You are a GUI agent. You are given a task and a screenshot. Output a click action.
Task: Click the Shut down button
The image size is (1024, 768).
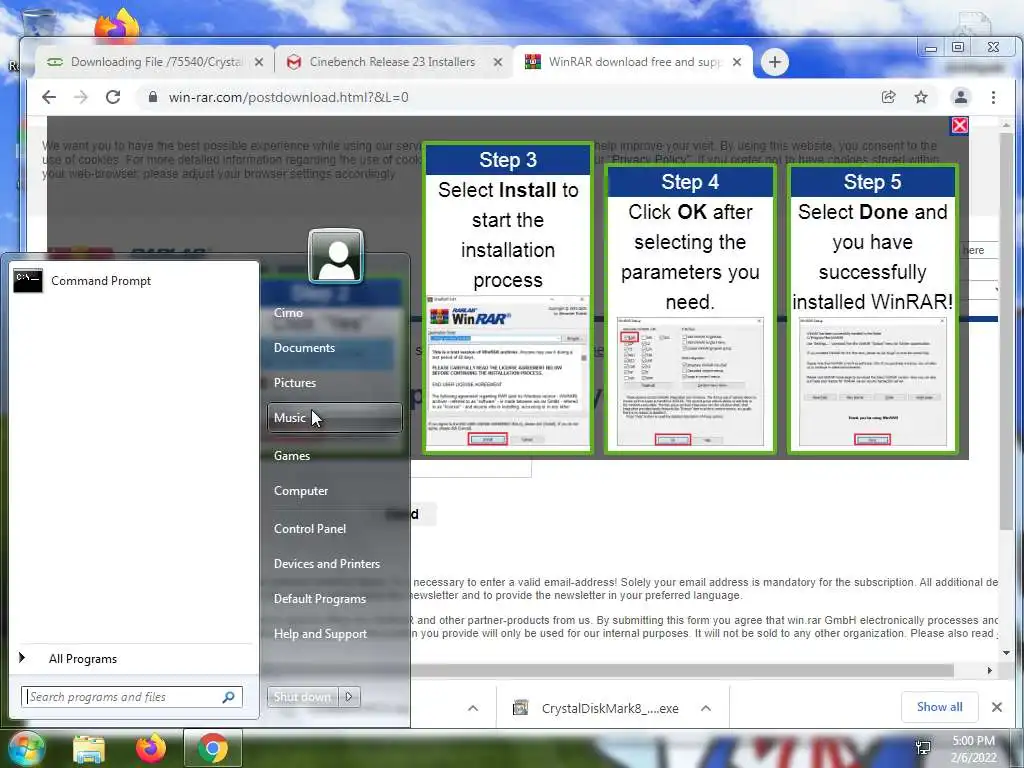302,697
